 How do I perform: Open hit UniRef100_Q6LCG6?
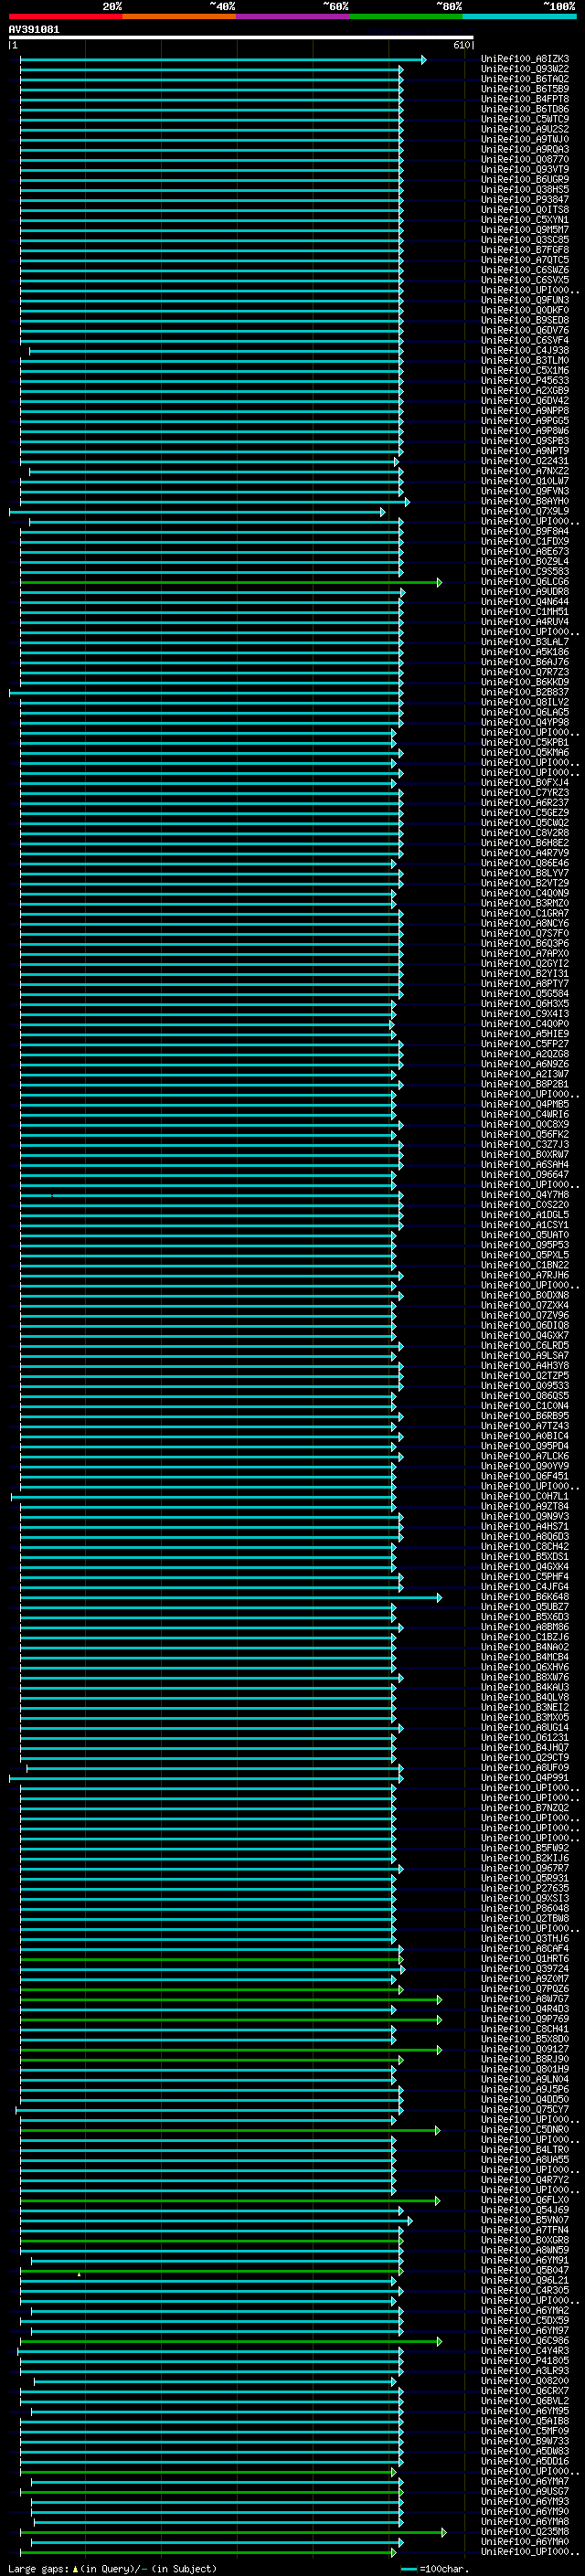(525, 582)
